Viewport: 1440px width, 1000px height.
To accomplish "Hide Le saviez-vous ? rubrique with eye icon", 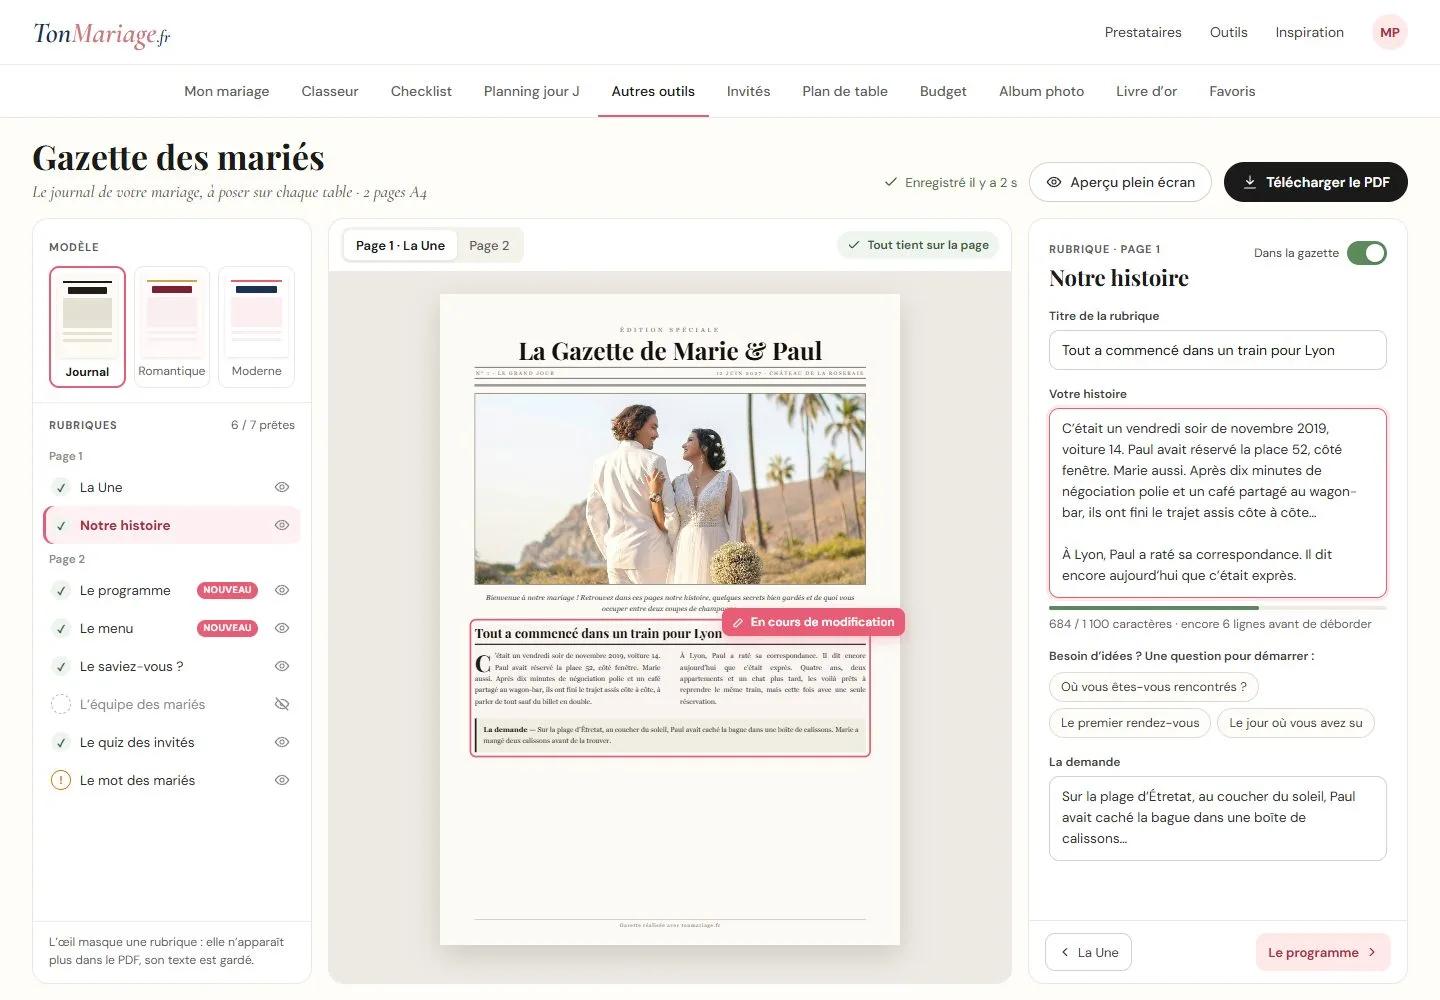I will [x=282, y=666].
